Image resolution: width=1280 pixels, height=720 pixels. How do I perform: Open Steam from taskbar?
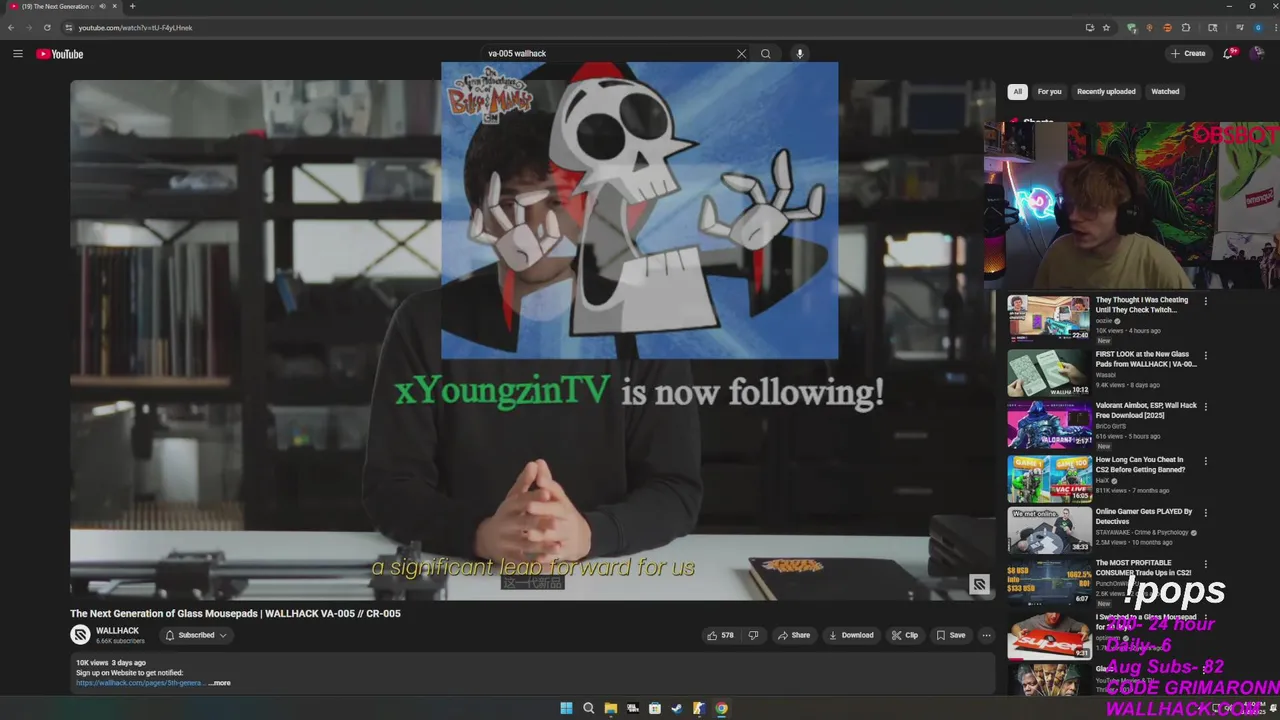click(x=676, y=708)
